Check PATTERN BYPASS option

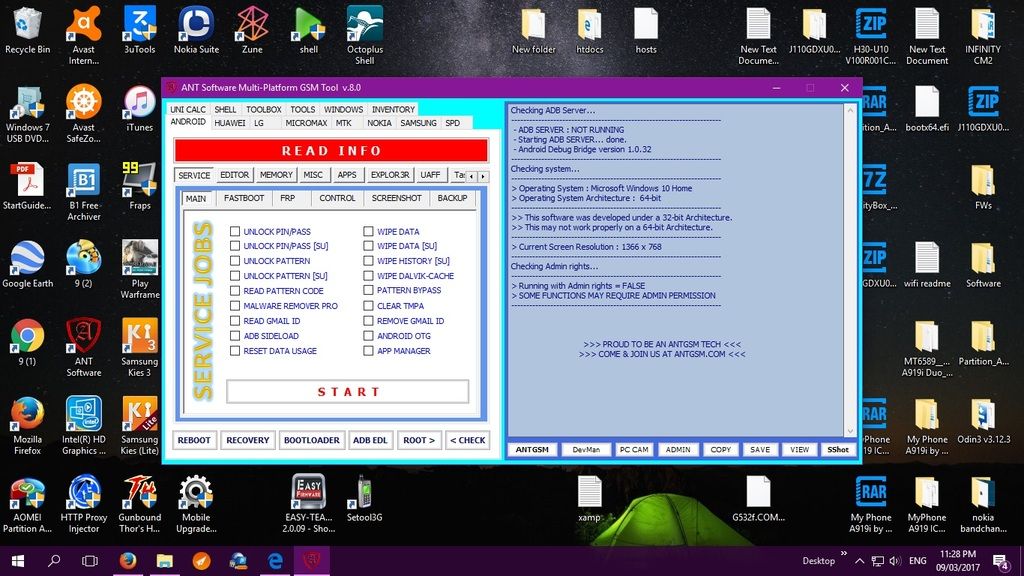[x=368, y=290]
